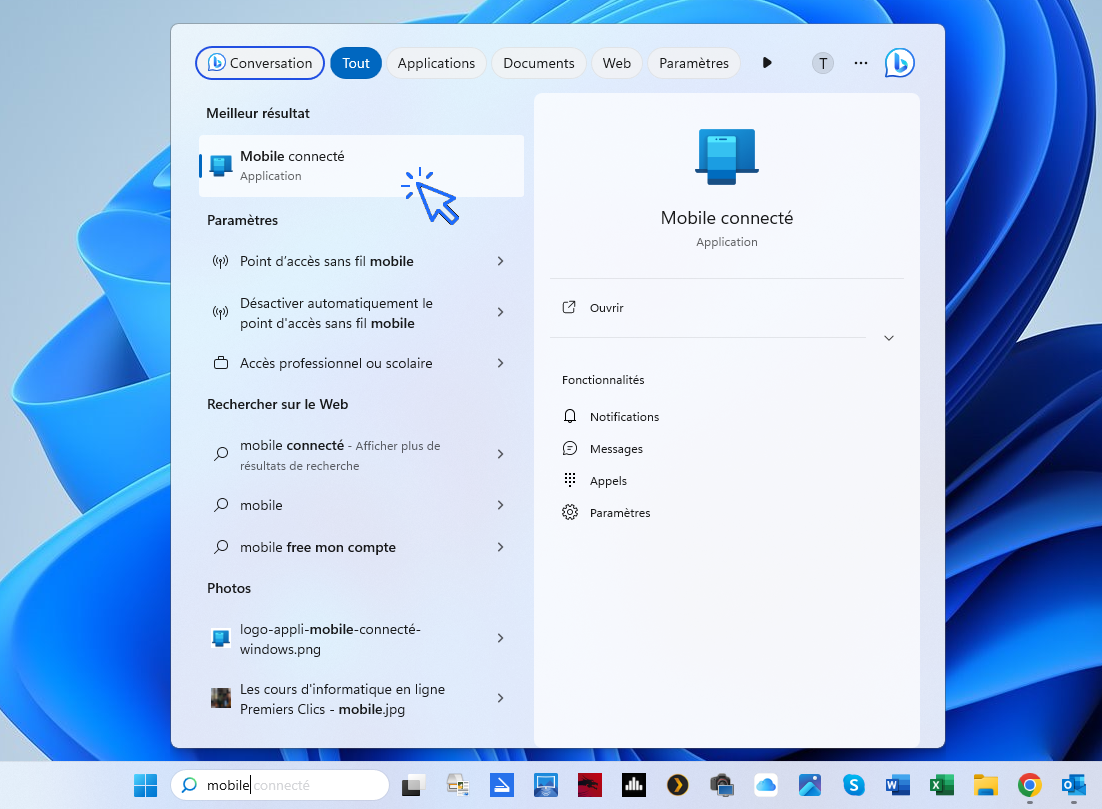Open the monitor screen app in taskbar
The image size is (1102, 809).
546,785
